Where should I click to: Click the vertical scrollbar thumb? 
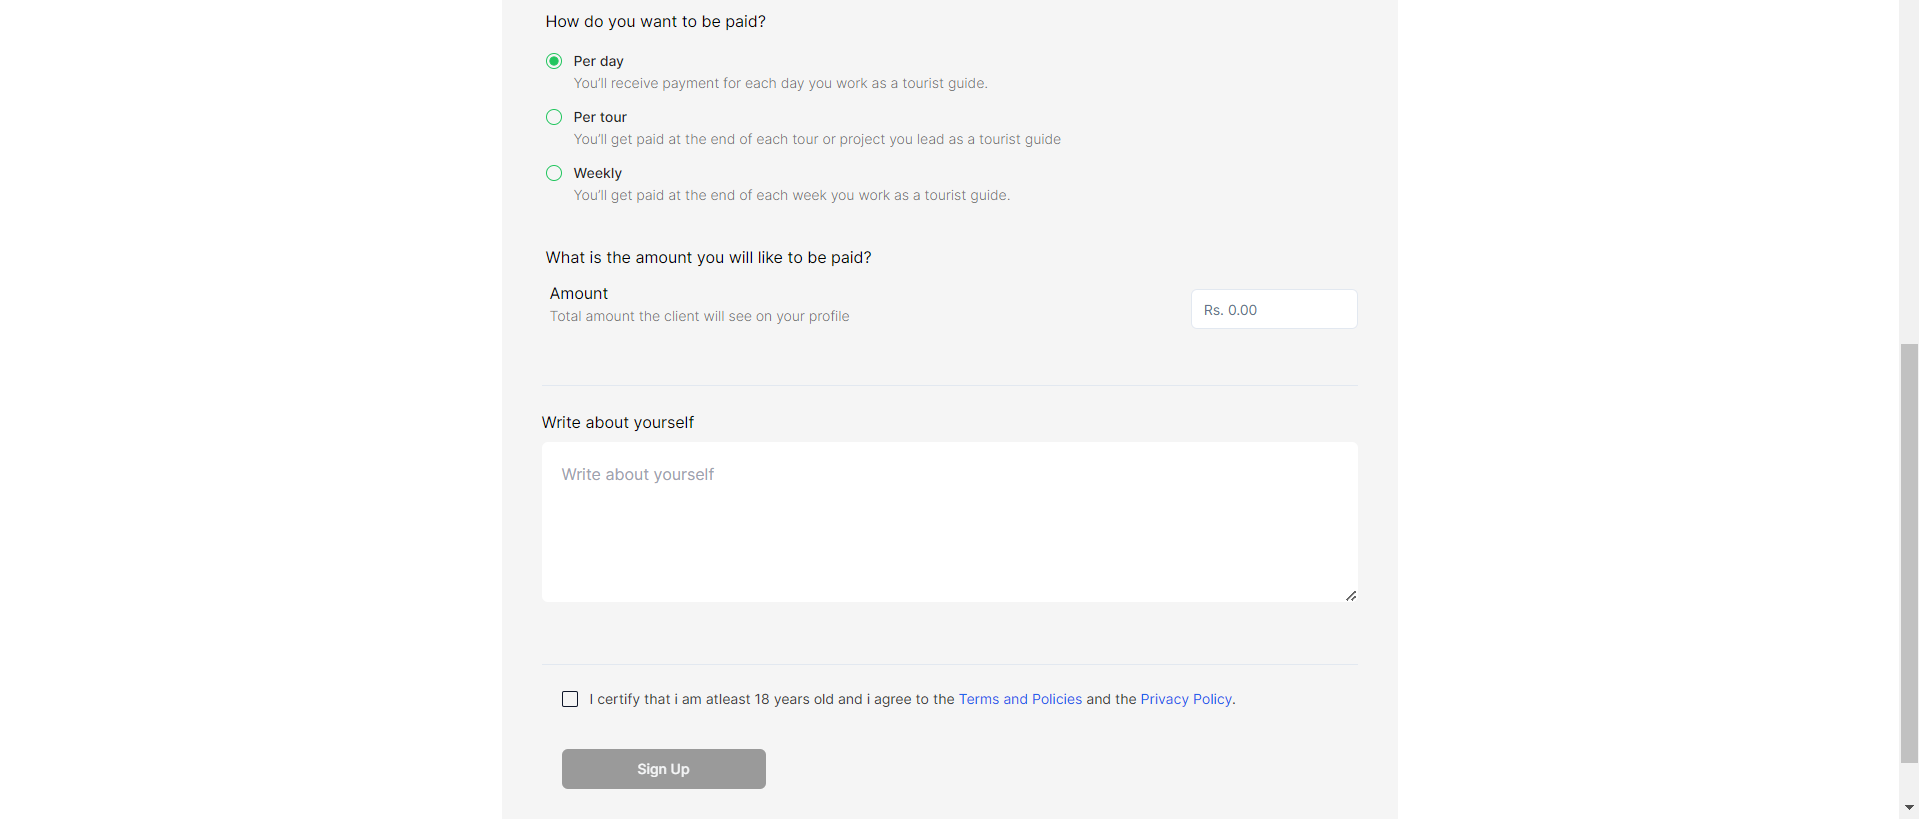coord(1909,552)
